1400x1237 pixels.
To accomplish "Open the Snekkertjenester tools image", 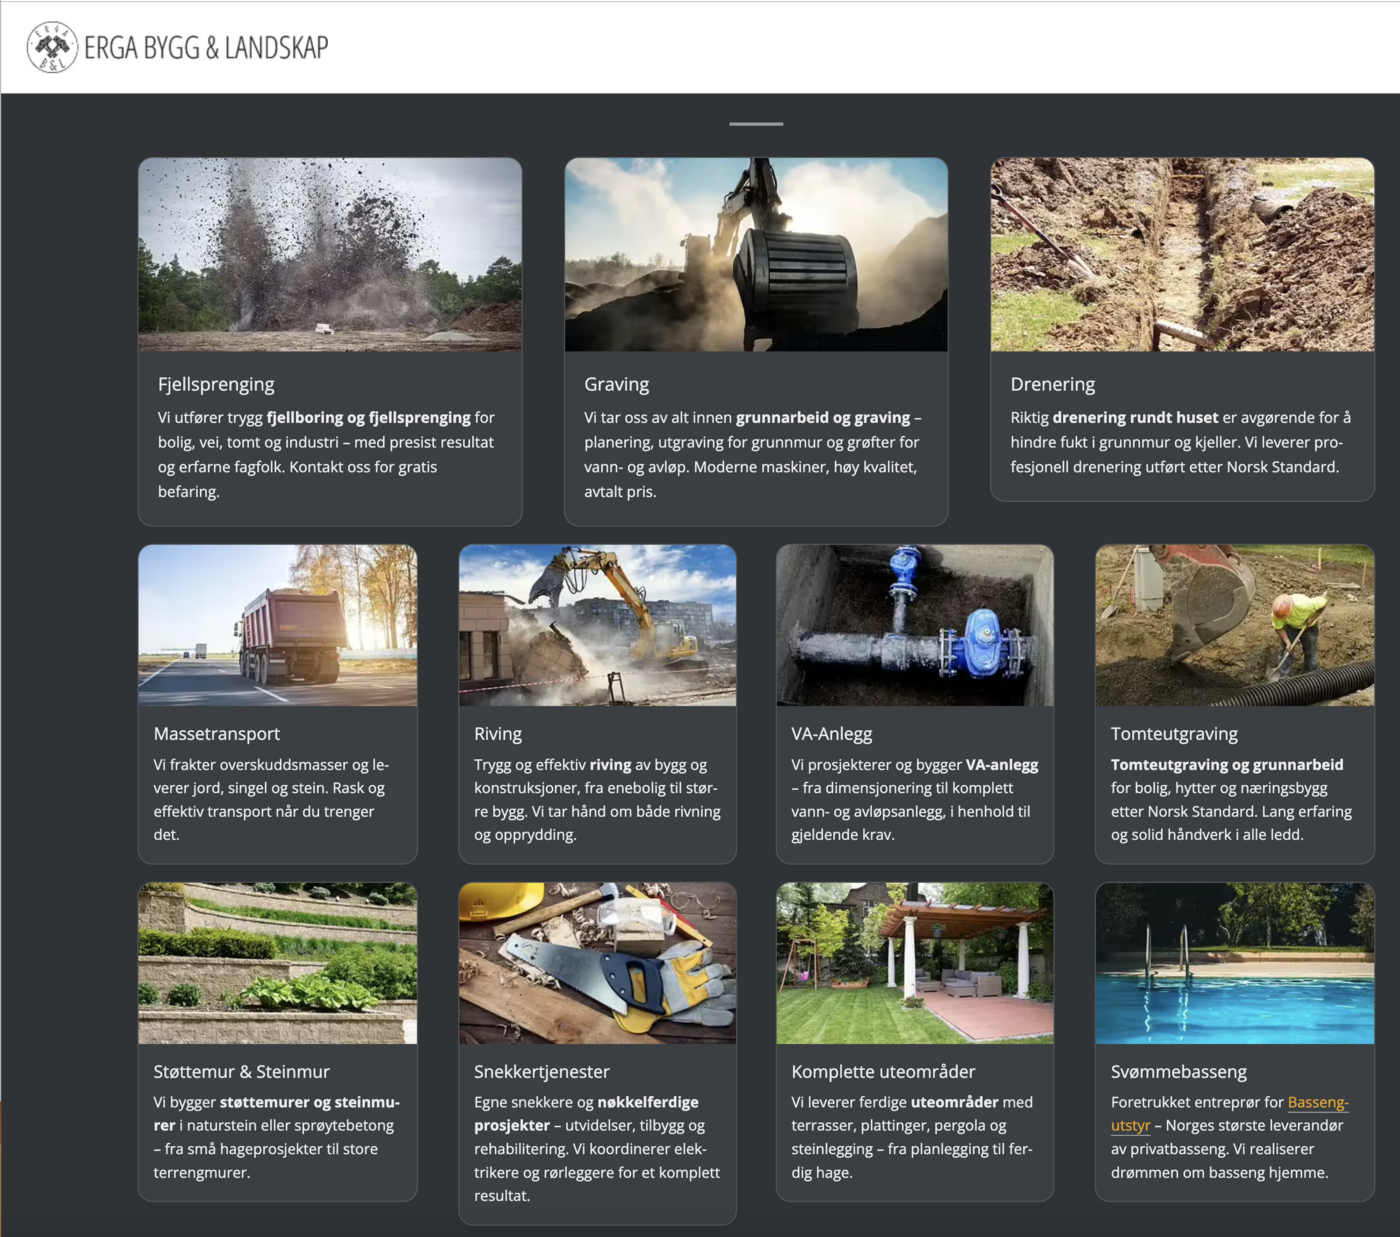I will [597, 963].
